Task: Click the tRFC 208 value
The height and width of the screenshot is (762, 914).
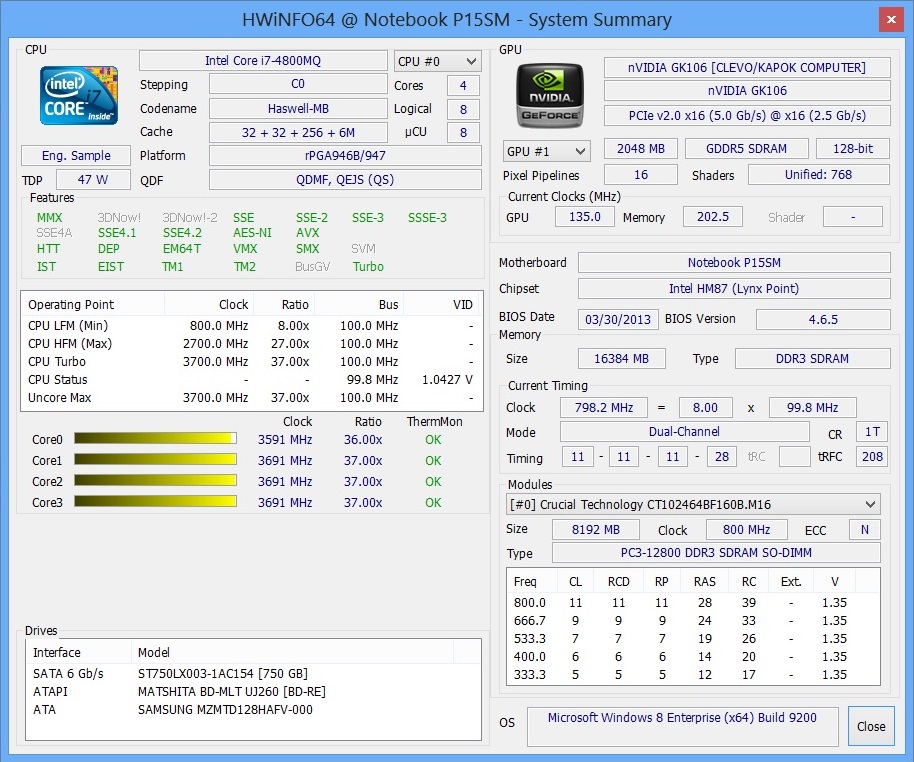Action: [872, 457]
